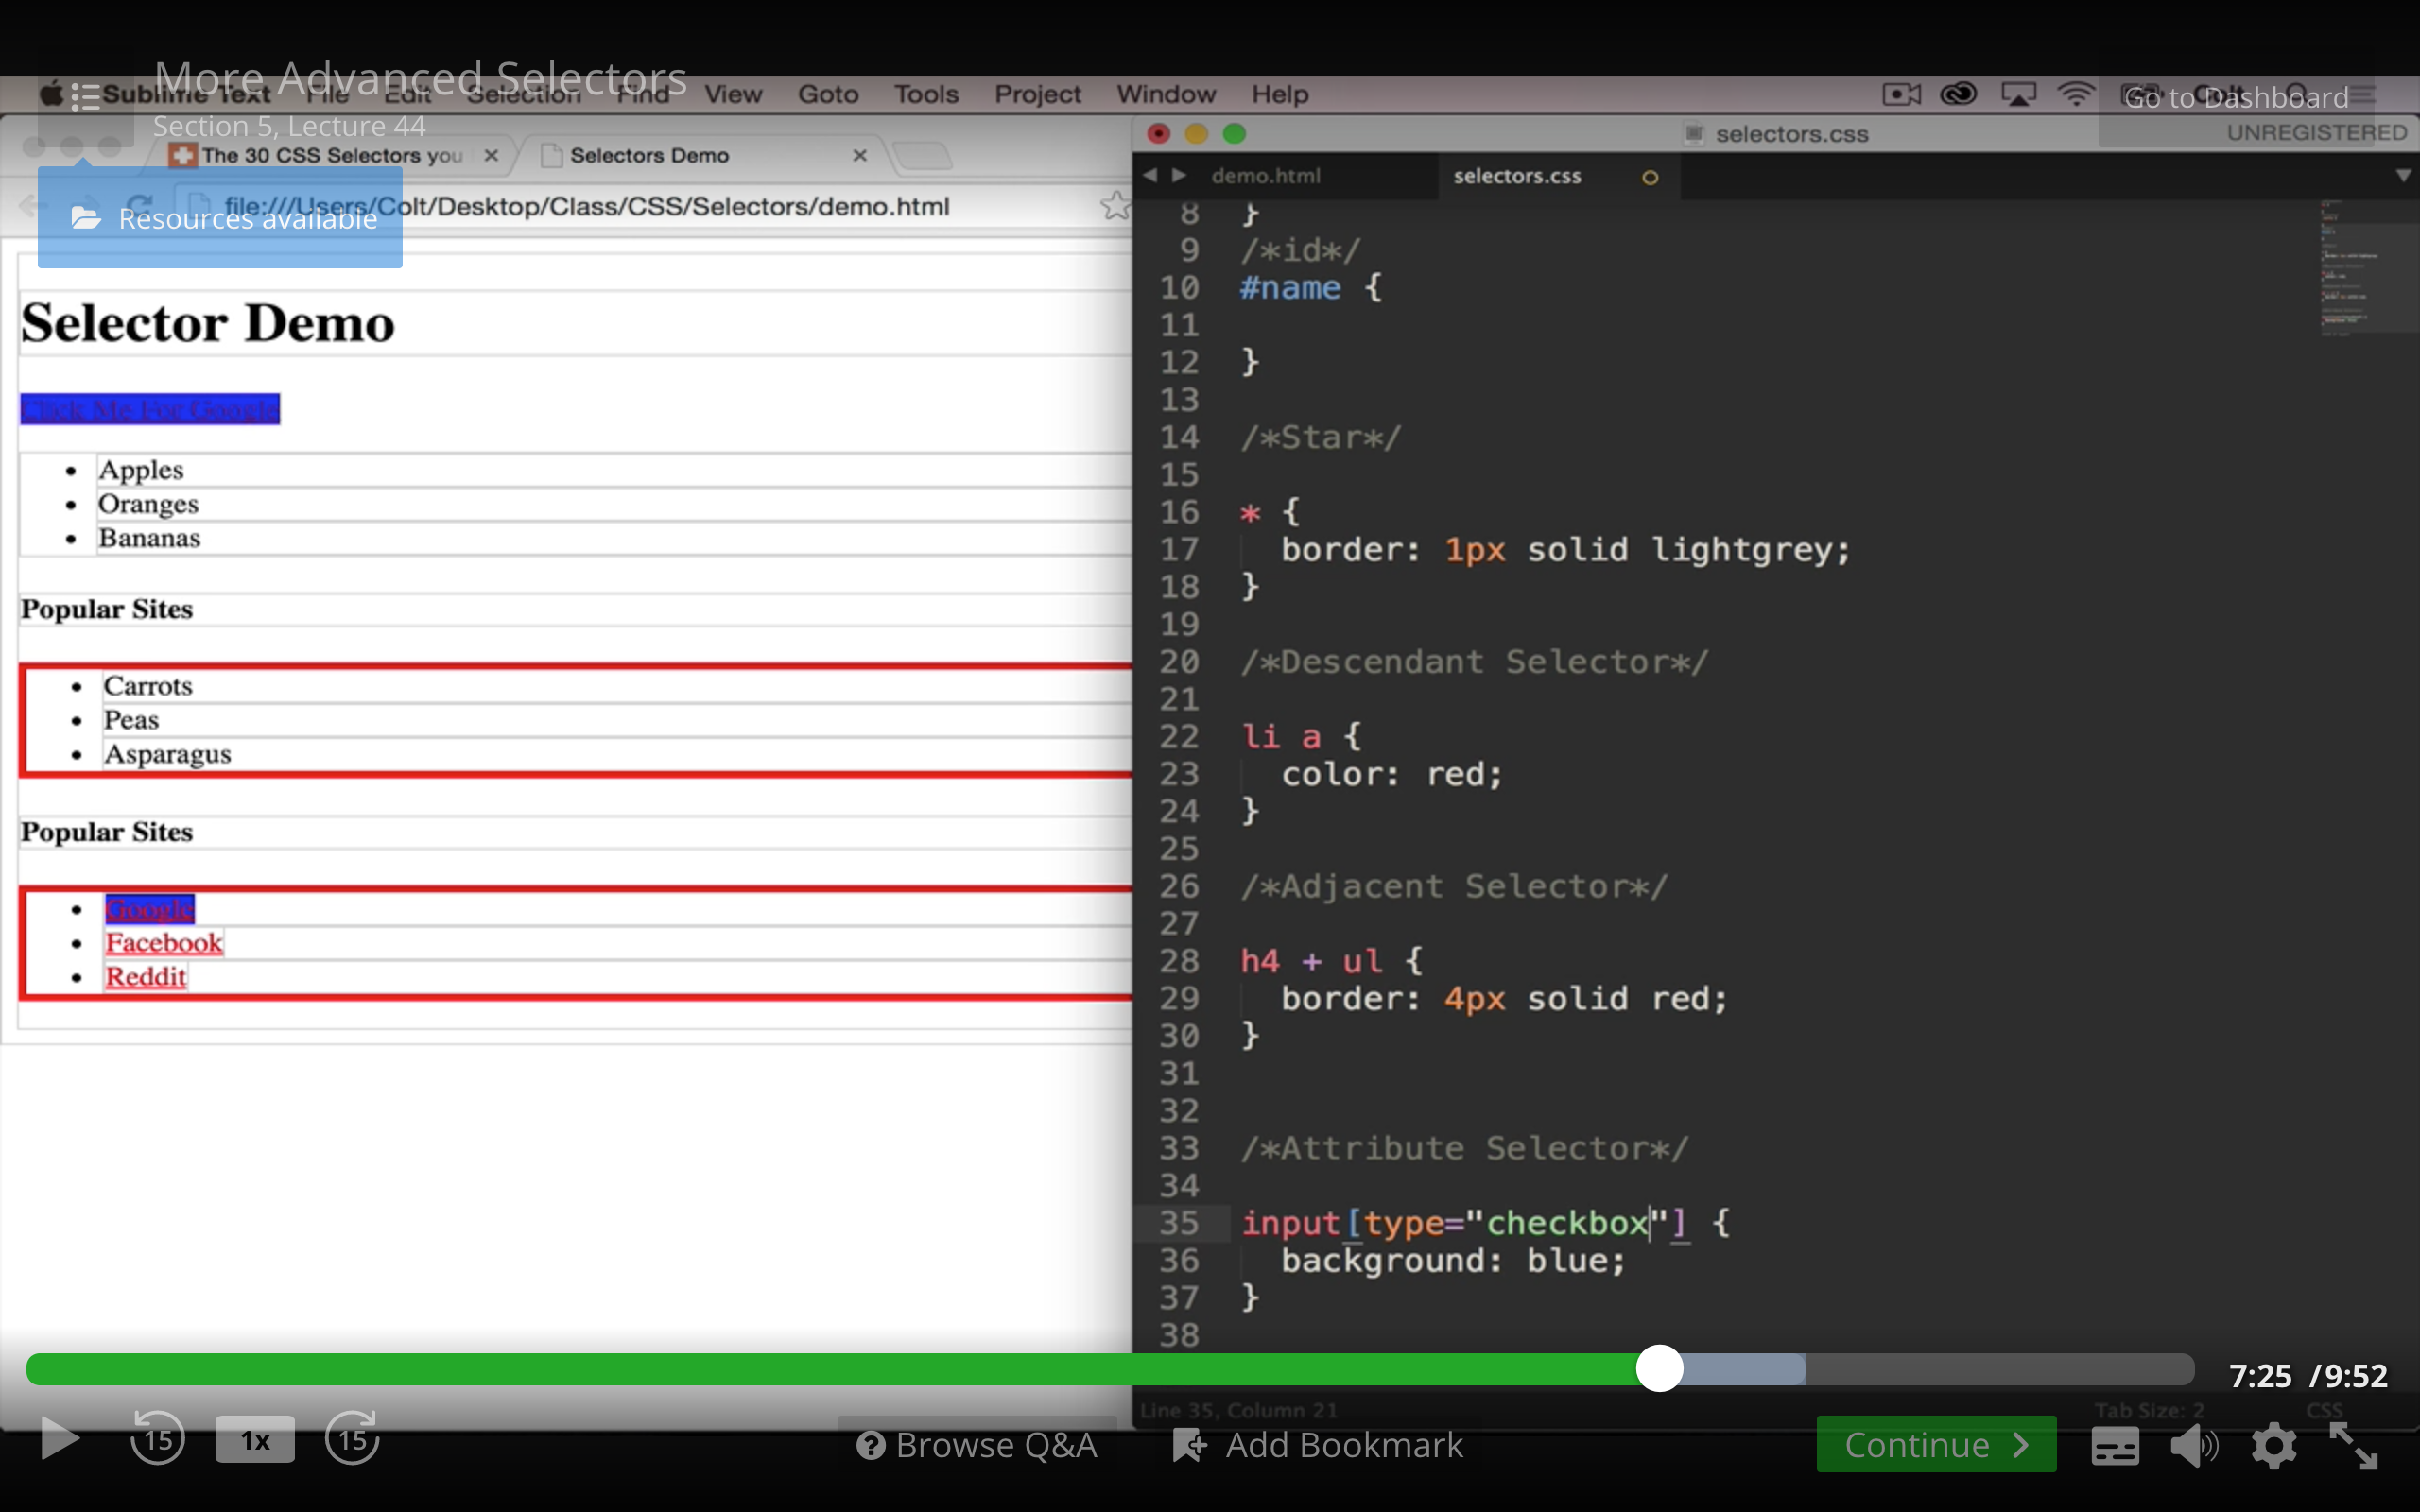
Task: Click the unsaved dot on selectors.css tab
Action: [x=1650, y=177]
